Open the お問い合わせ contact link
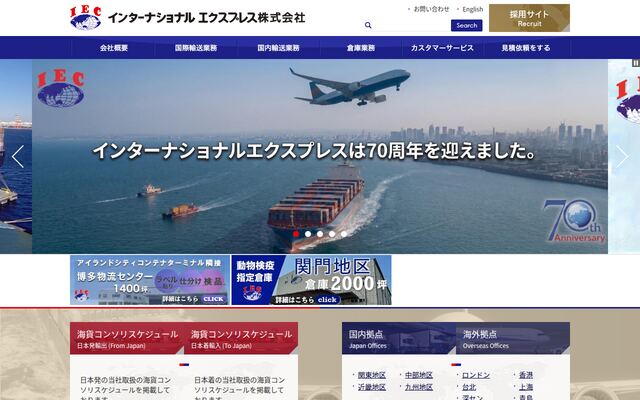 431,9
